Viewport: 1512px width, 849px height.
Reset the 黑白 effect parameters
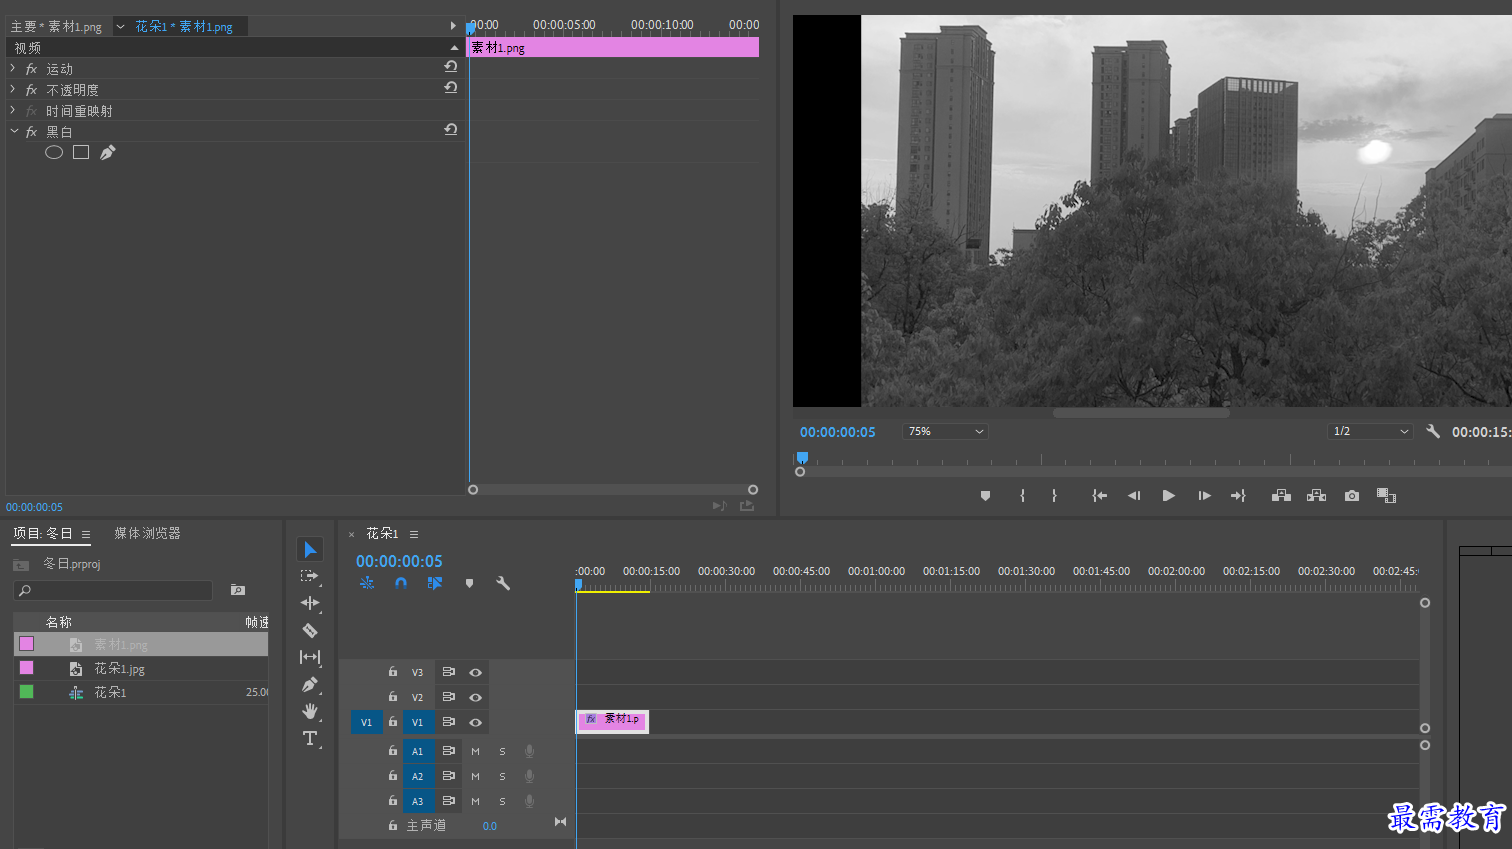451,130
